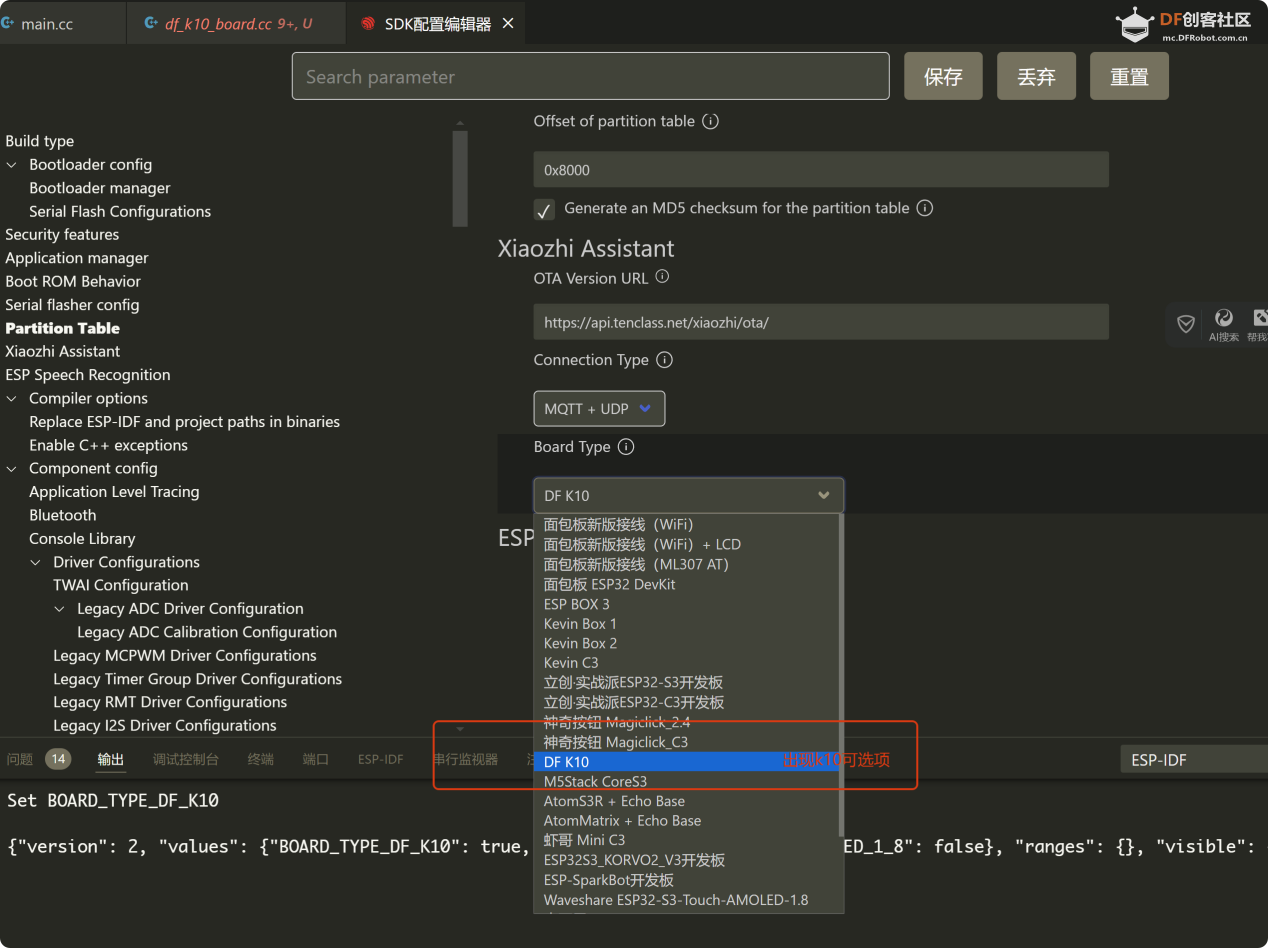Image resolution: width=1268 pixels, height=948 pixels.
Task: Click the Search parameter input field
Action: click(590, 77)
